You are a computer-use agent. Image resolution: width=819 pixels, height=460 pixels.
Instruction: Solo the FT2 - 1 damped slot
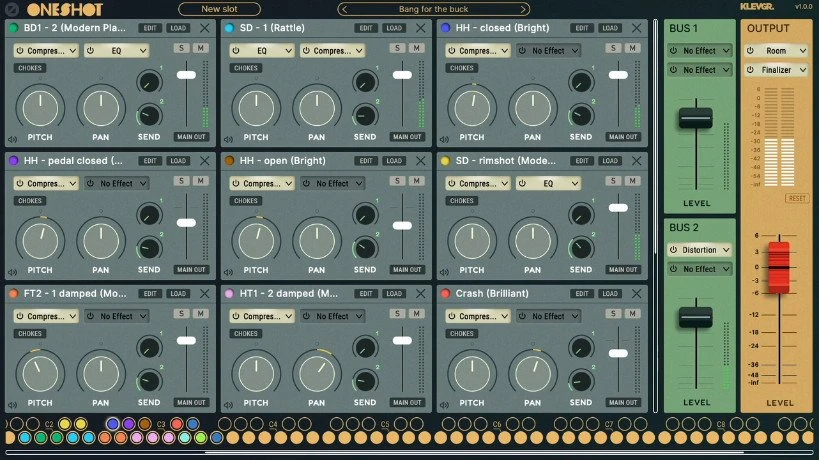point(181,313)
